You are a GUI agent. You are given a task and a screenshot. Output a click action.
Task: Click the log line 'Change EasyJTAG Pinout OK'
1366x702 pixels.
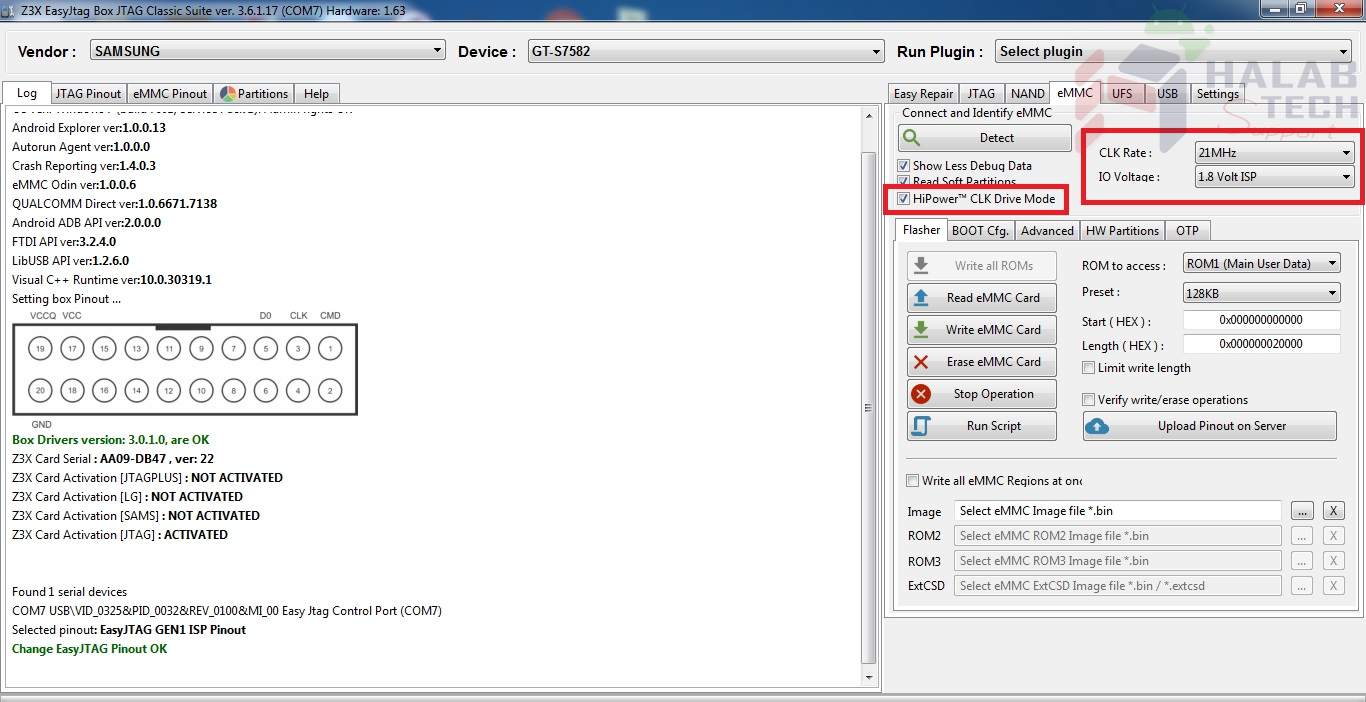[x=90, y=649]
